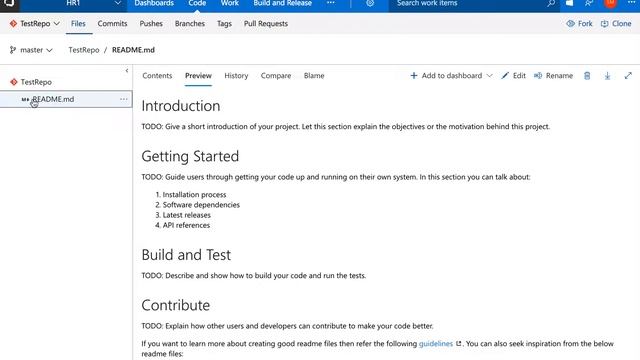Click the Introduction heading

181,106
